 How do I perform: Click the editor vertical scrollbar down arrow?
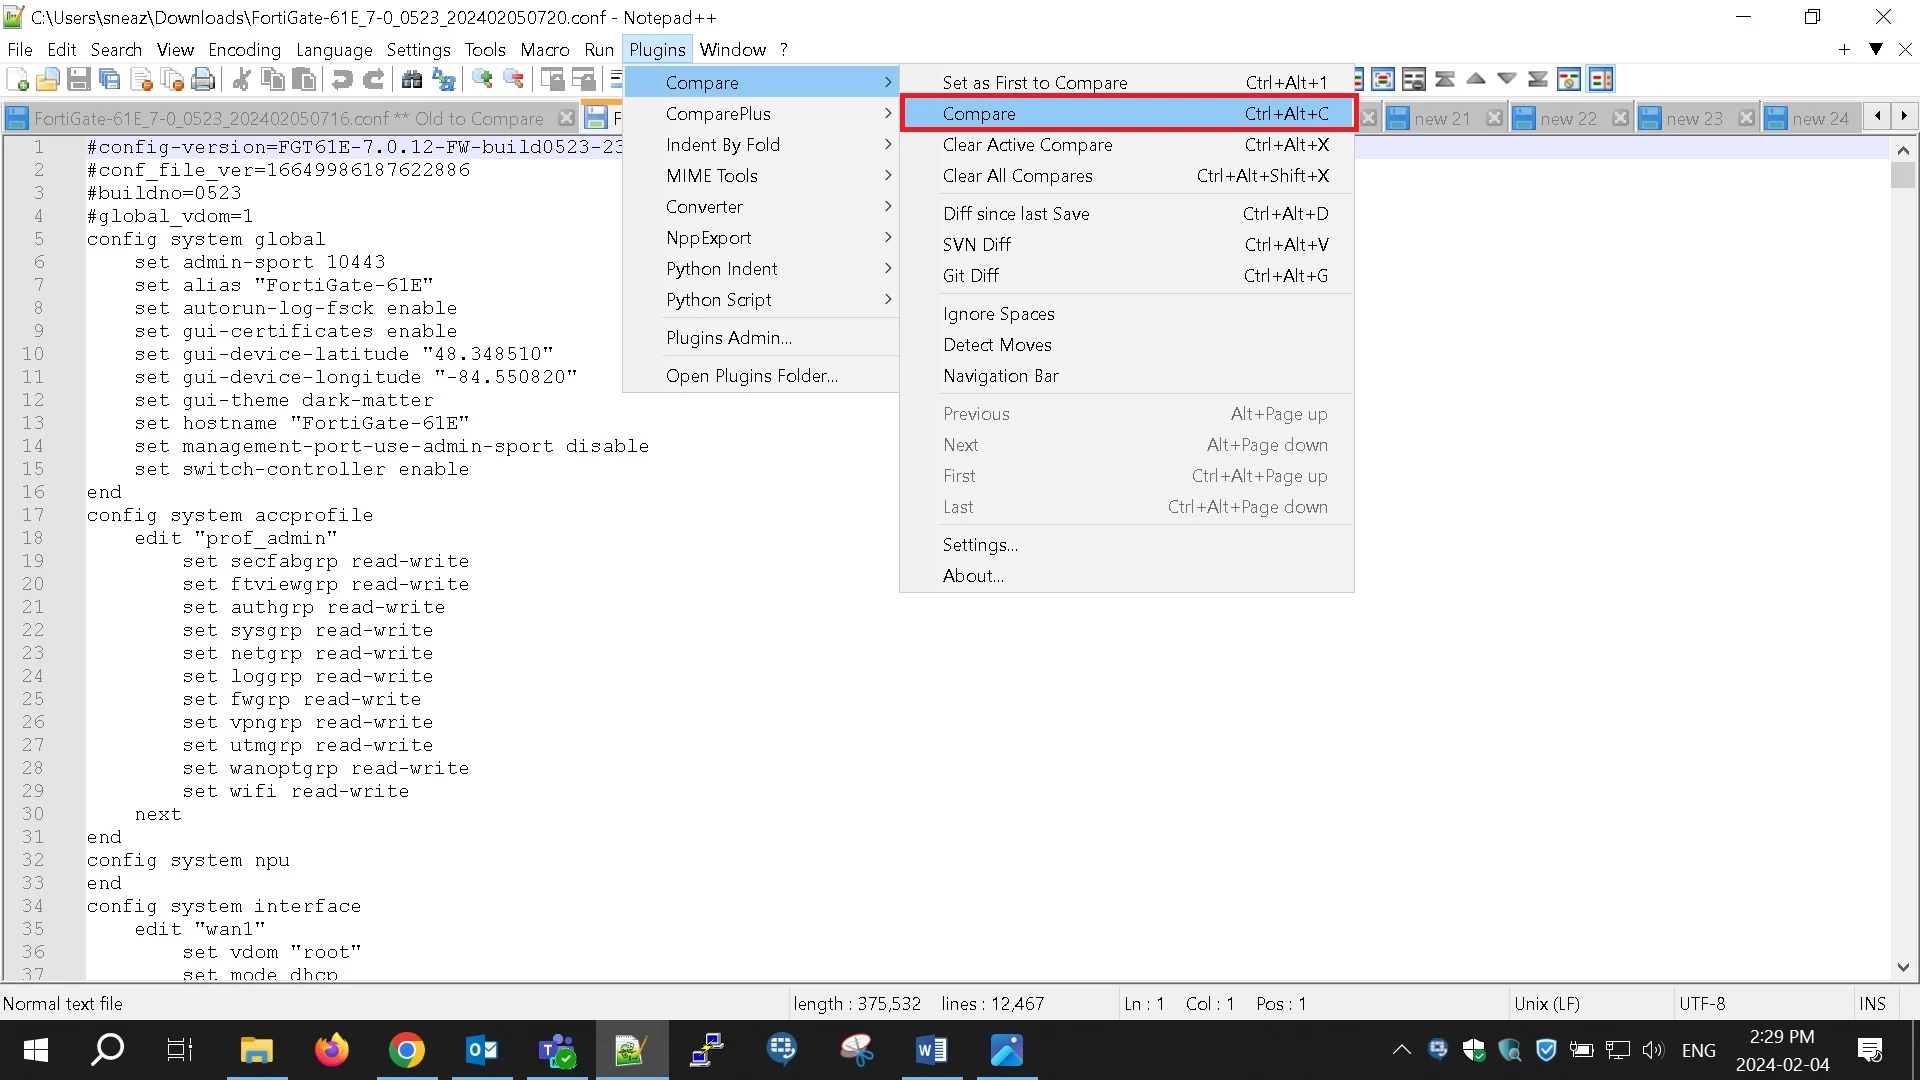click(x=1903, y=967)
